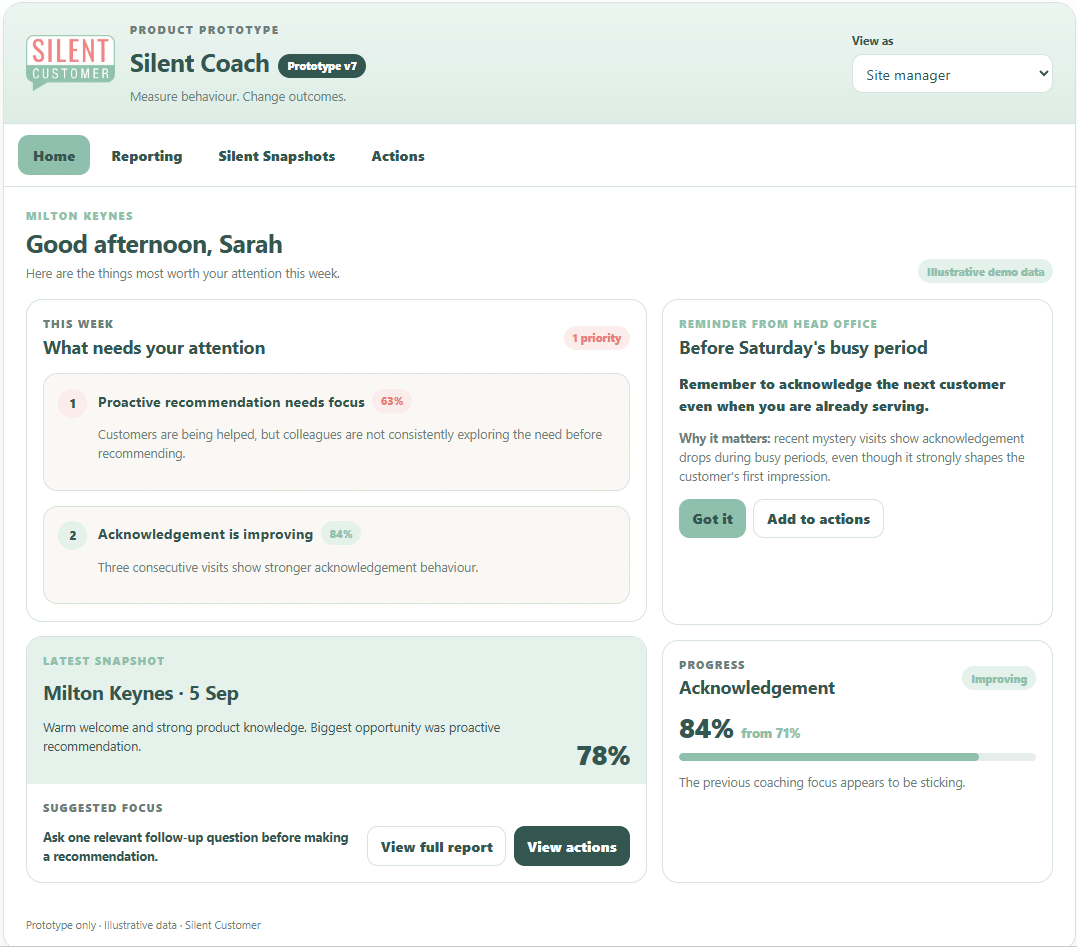Screen dimensions: 1077x947
Task: Click the View actions button
Action: (571, 846)
